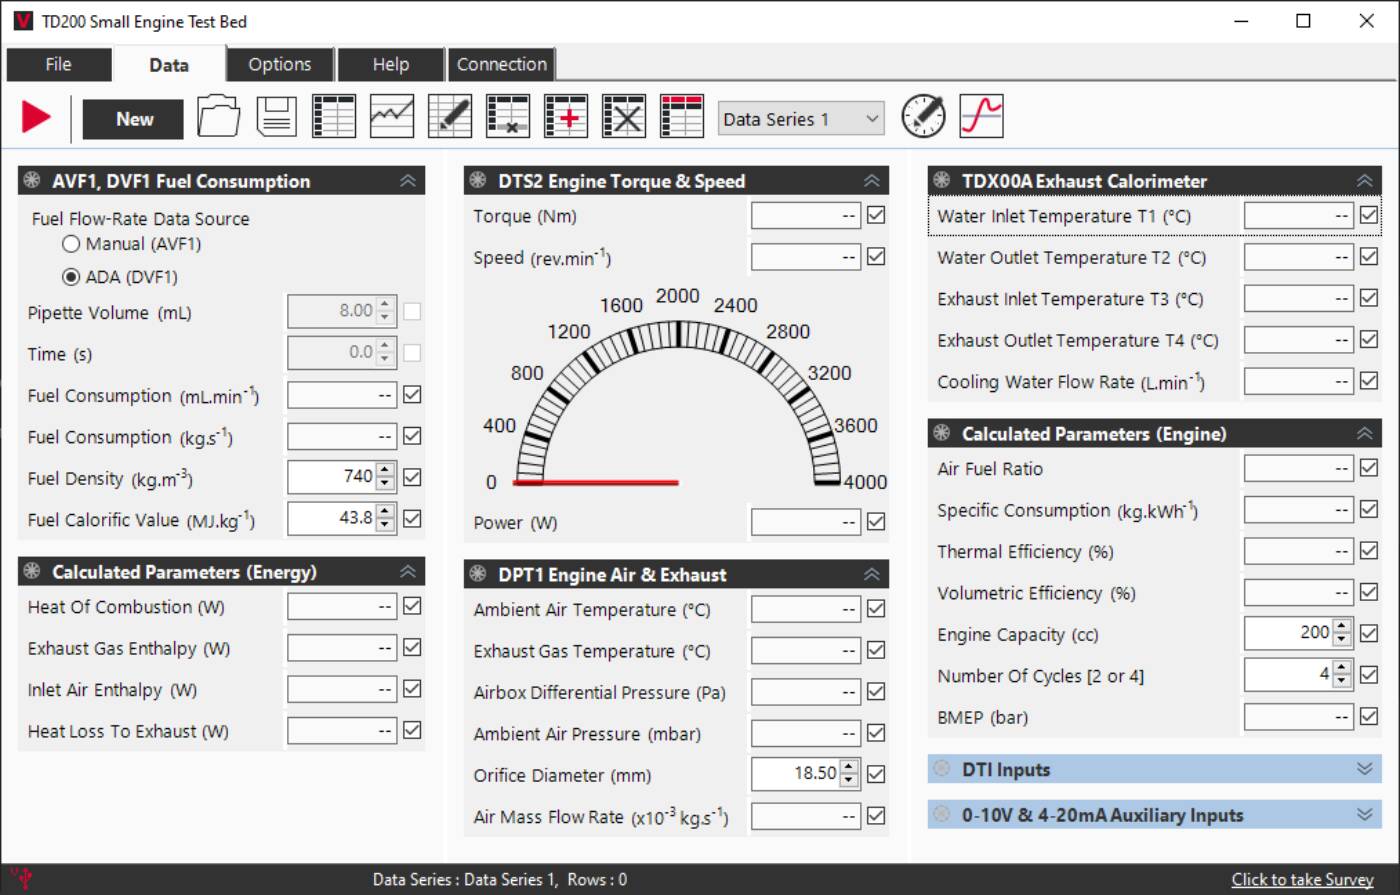Collapse the TDX00A Exhaust Calorimeter panel
1400x895 pixels.
[x=1364, y=180]
